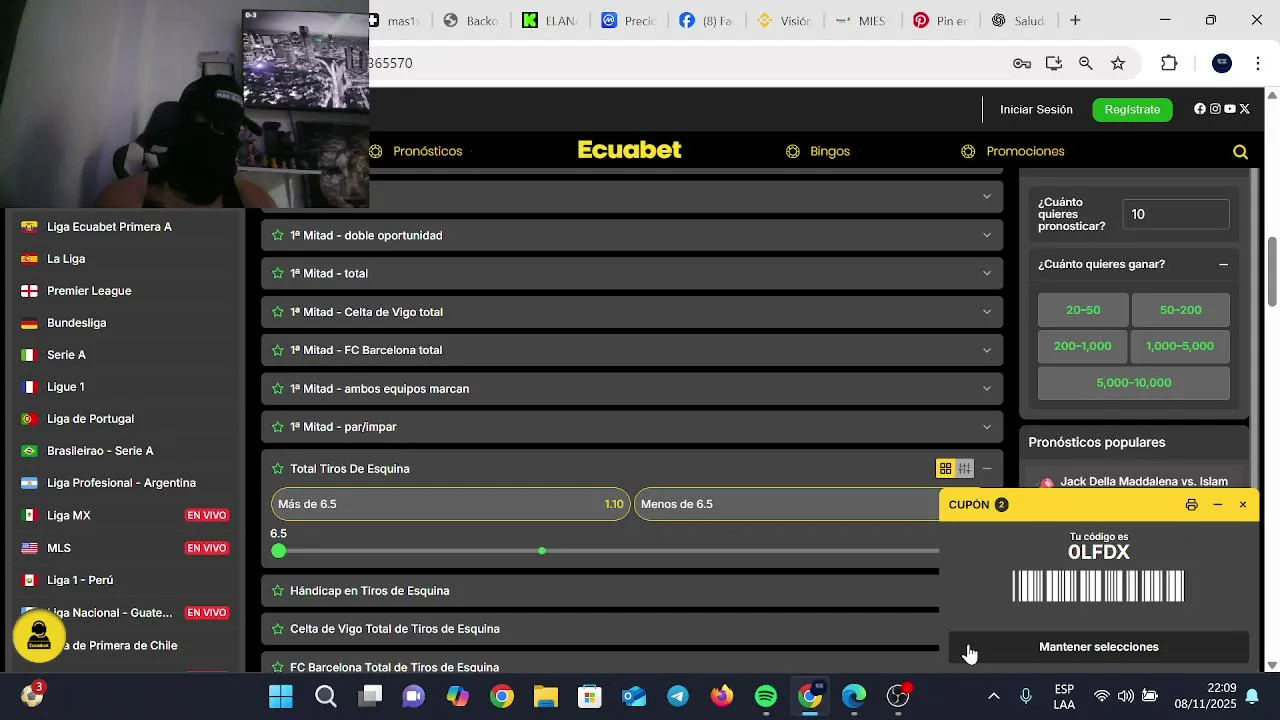Favorite 'Hándicap en Tiros de Esquina' star
Viewport: 1280px width, 720px height.
click(x=278, y=591)
